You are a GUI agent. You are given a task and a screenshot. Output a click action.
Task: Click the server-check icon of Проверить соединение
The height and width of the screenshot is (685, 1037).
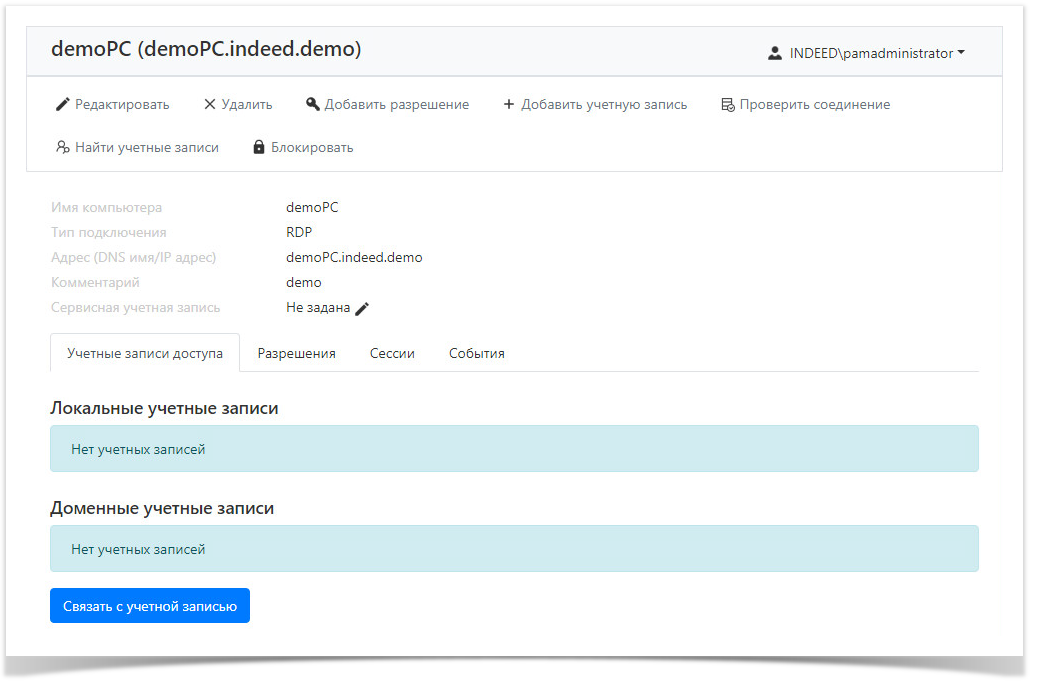[727, 104]
